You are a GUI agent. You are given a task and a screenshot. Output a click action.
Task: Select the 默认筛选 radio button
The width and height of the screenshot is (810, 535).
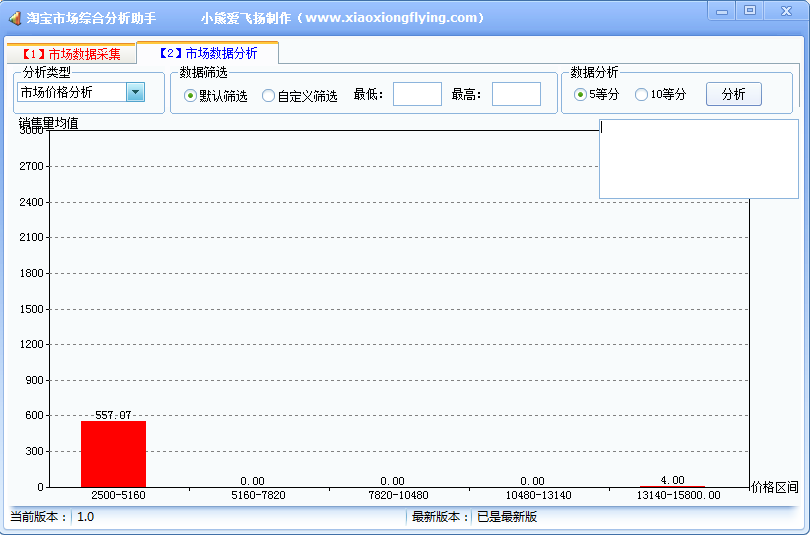click(x=190, y=96)
